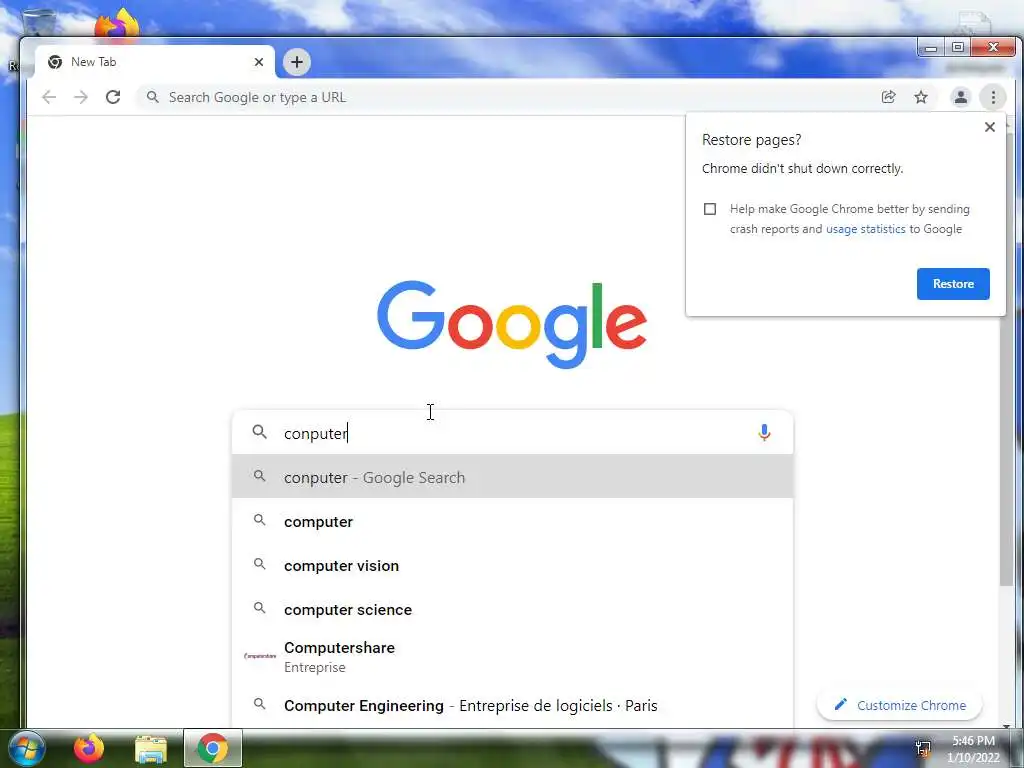Click the magnifier in Google search box
Screen dimensions: 1024x768
click(x=260, y=432)
